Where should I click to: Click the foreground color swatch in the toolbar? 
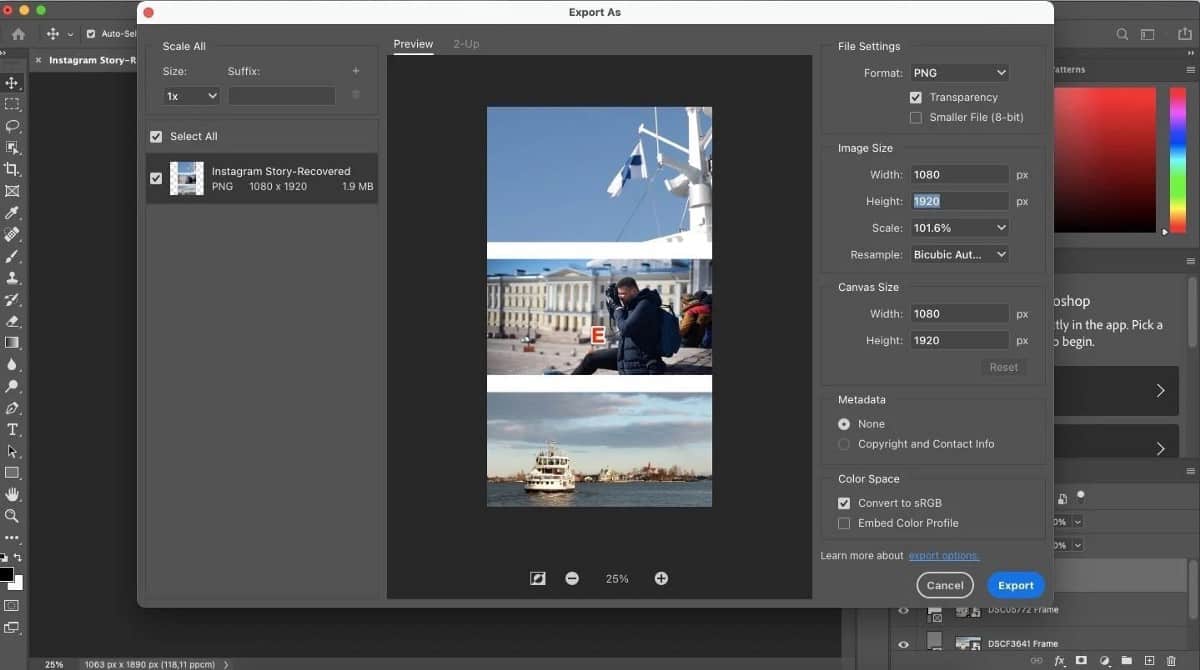(8, 572)
